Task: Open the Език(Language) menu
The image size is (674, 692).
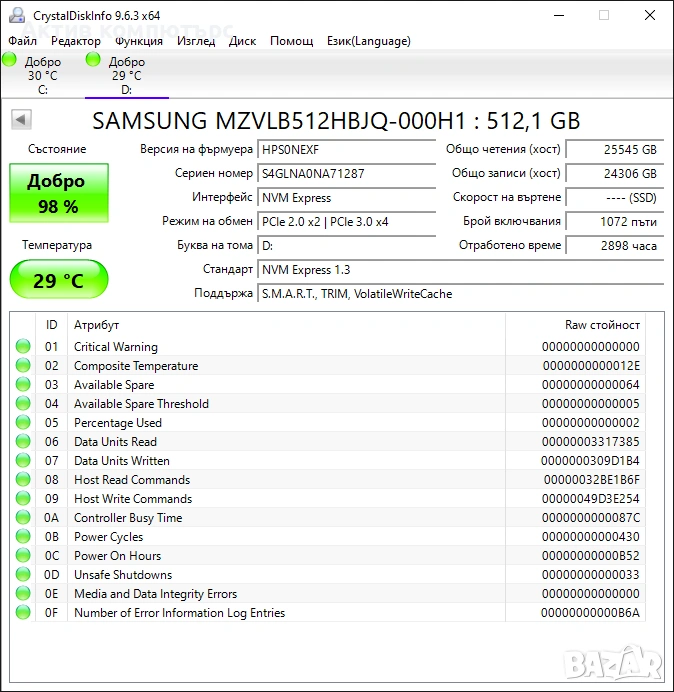Action: [x=368, y=41]
